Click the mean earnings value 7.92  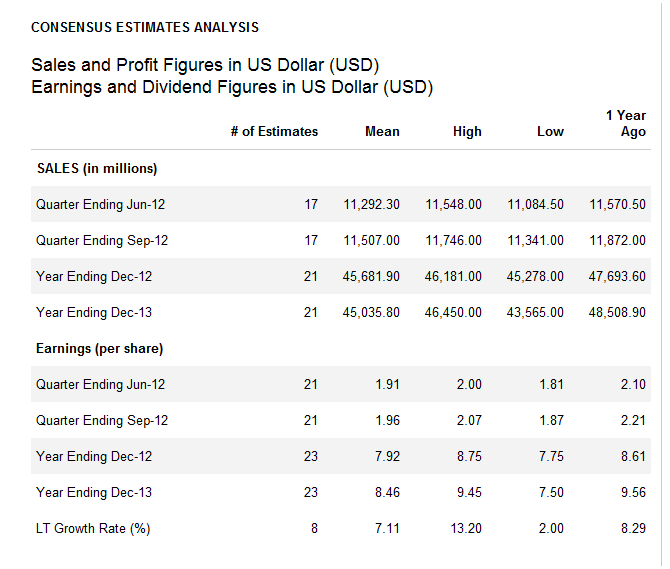tap(387, 456)
